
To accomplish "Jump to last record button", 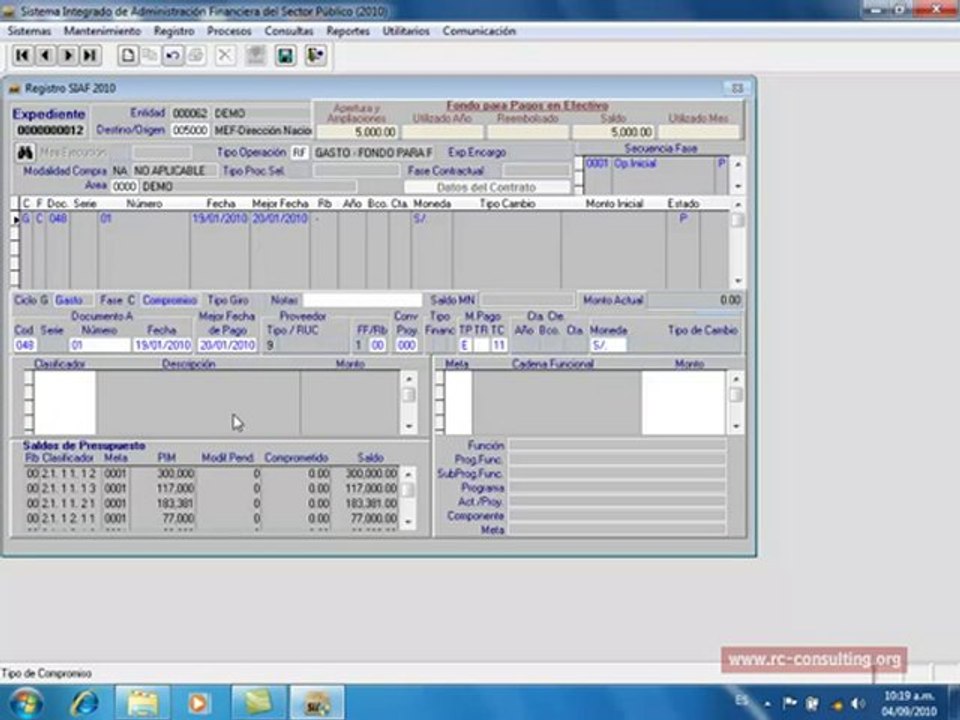I will (91, 56).
